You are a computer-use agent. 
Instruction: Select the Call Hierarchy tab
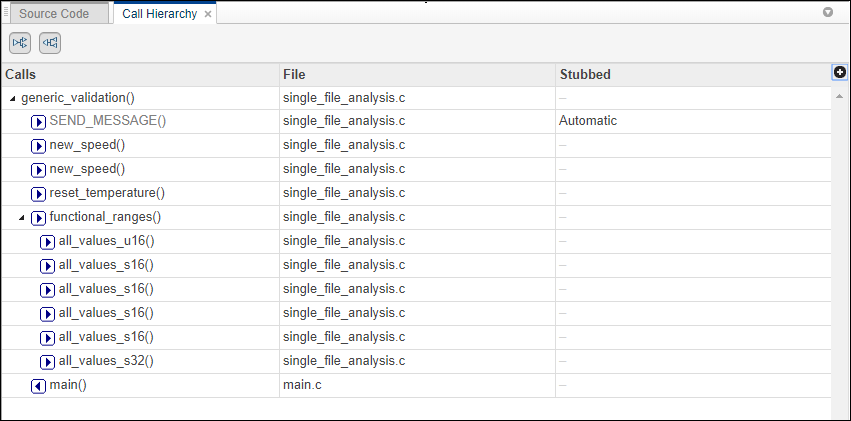point(159,14)
